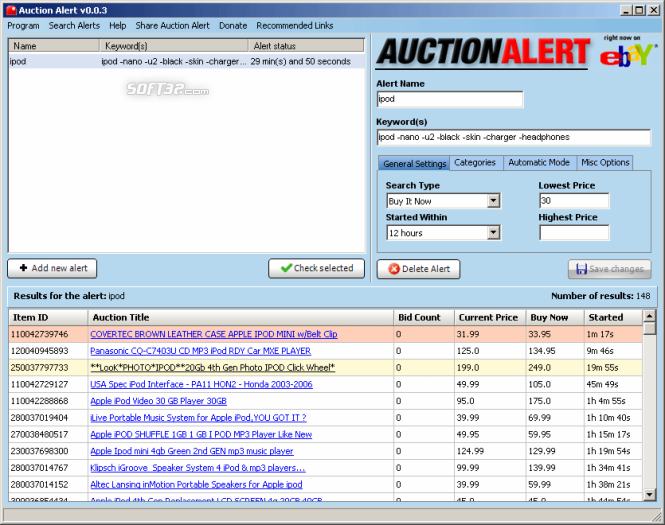Sort results by Buy Now header
This screenshot has width=665, height=525.
[x=555, y=317]
